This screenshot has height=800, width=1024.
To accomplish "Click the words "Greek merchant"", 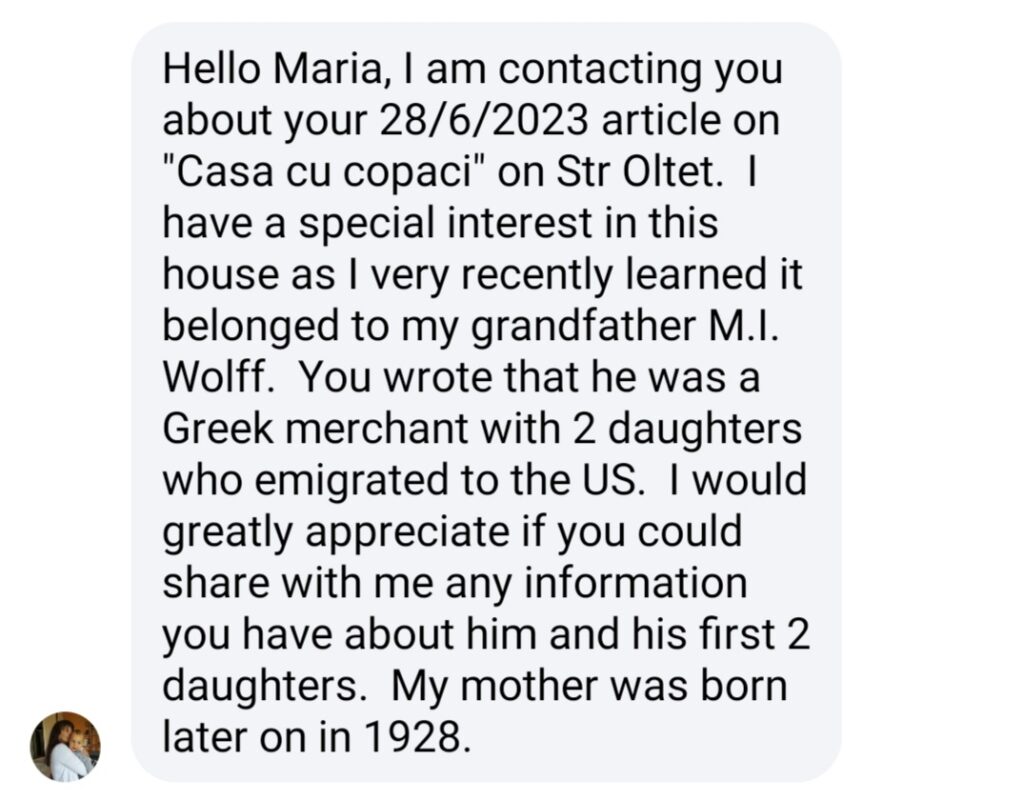I will (315, 429).
